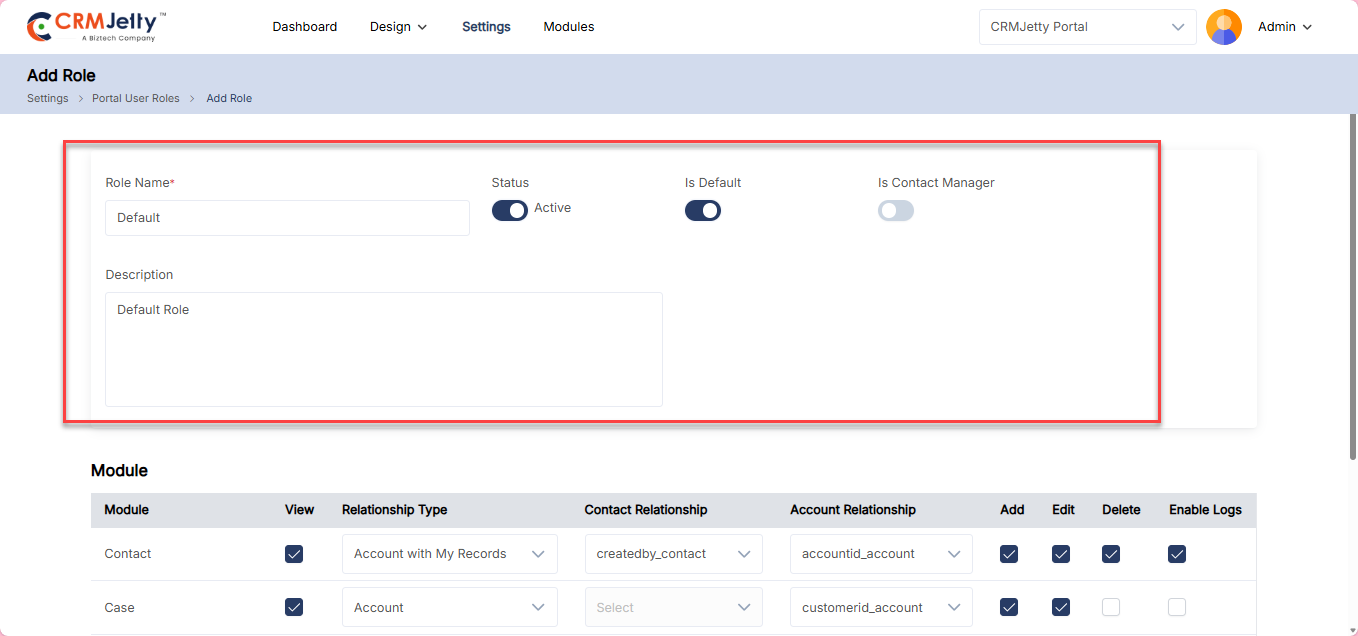Click the CRMJetty logo

(x=96, y=27)
